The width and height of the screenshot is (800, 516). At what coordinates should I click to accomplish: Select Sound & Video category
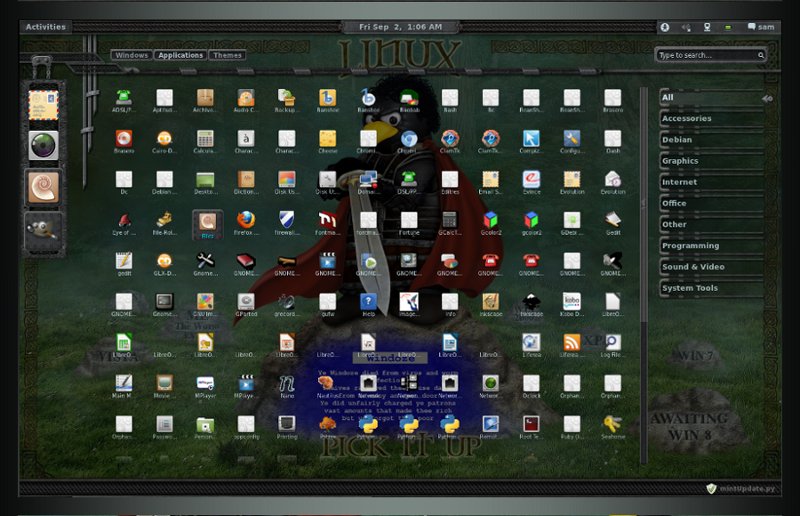coord(712,267)
